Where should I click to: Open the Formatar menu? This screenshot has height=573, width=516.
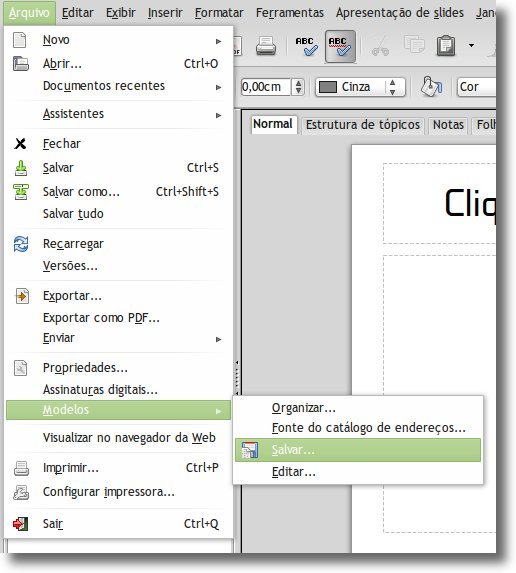[219, 13]
